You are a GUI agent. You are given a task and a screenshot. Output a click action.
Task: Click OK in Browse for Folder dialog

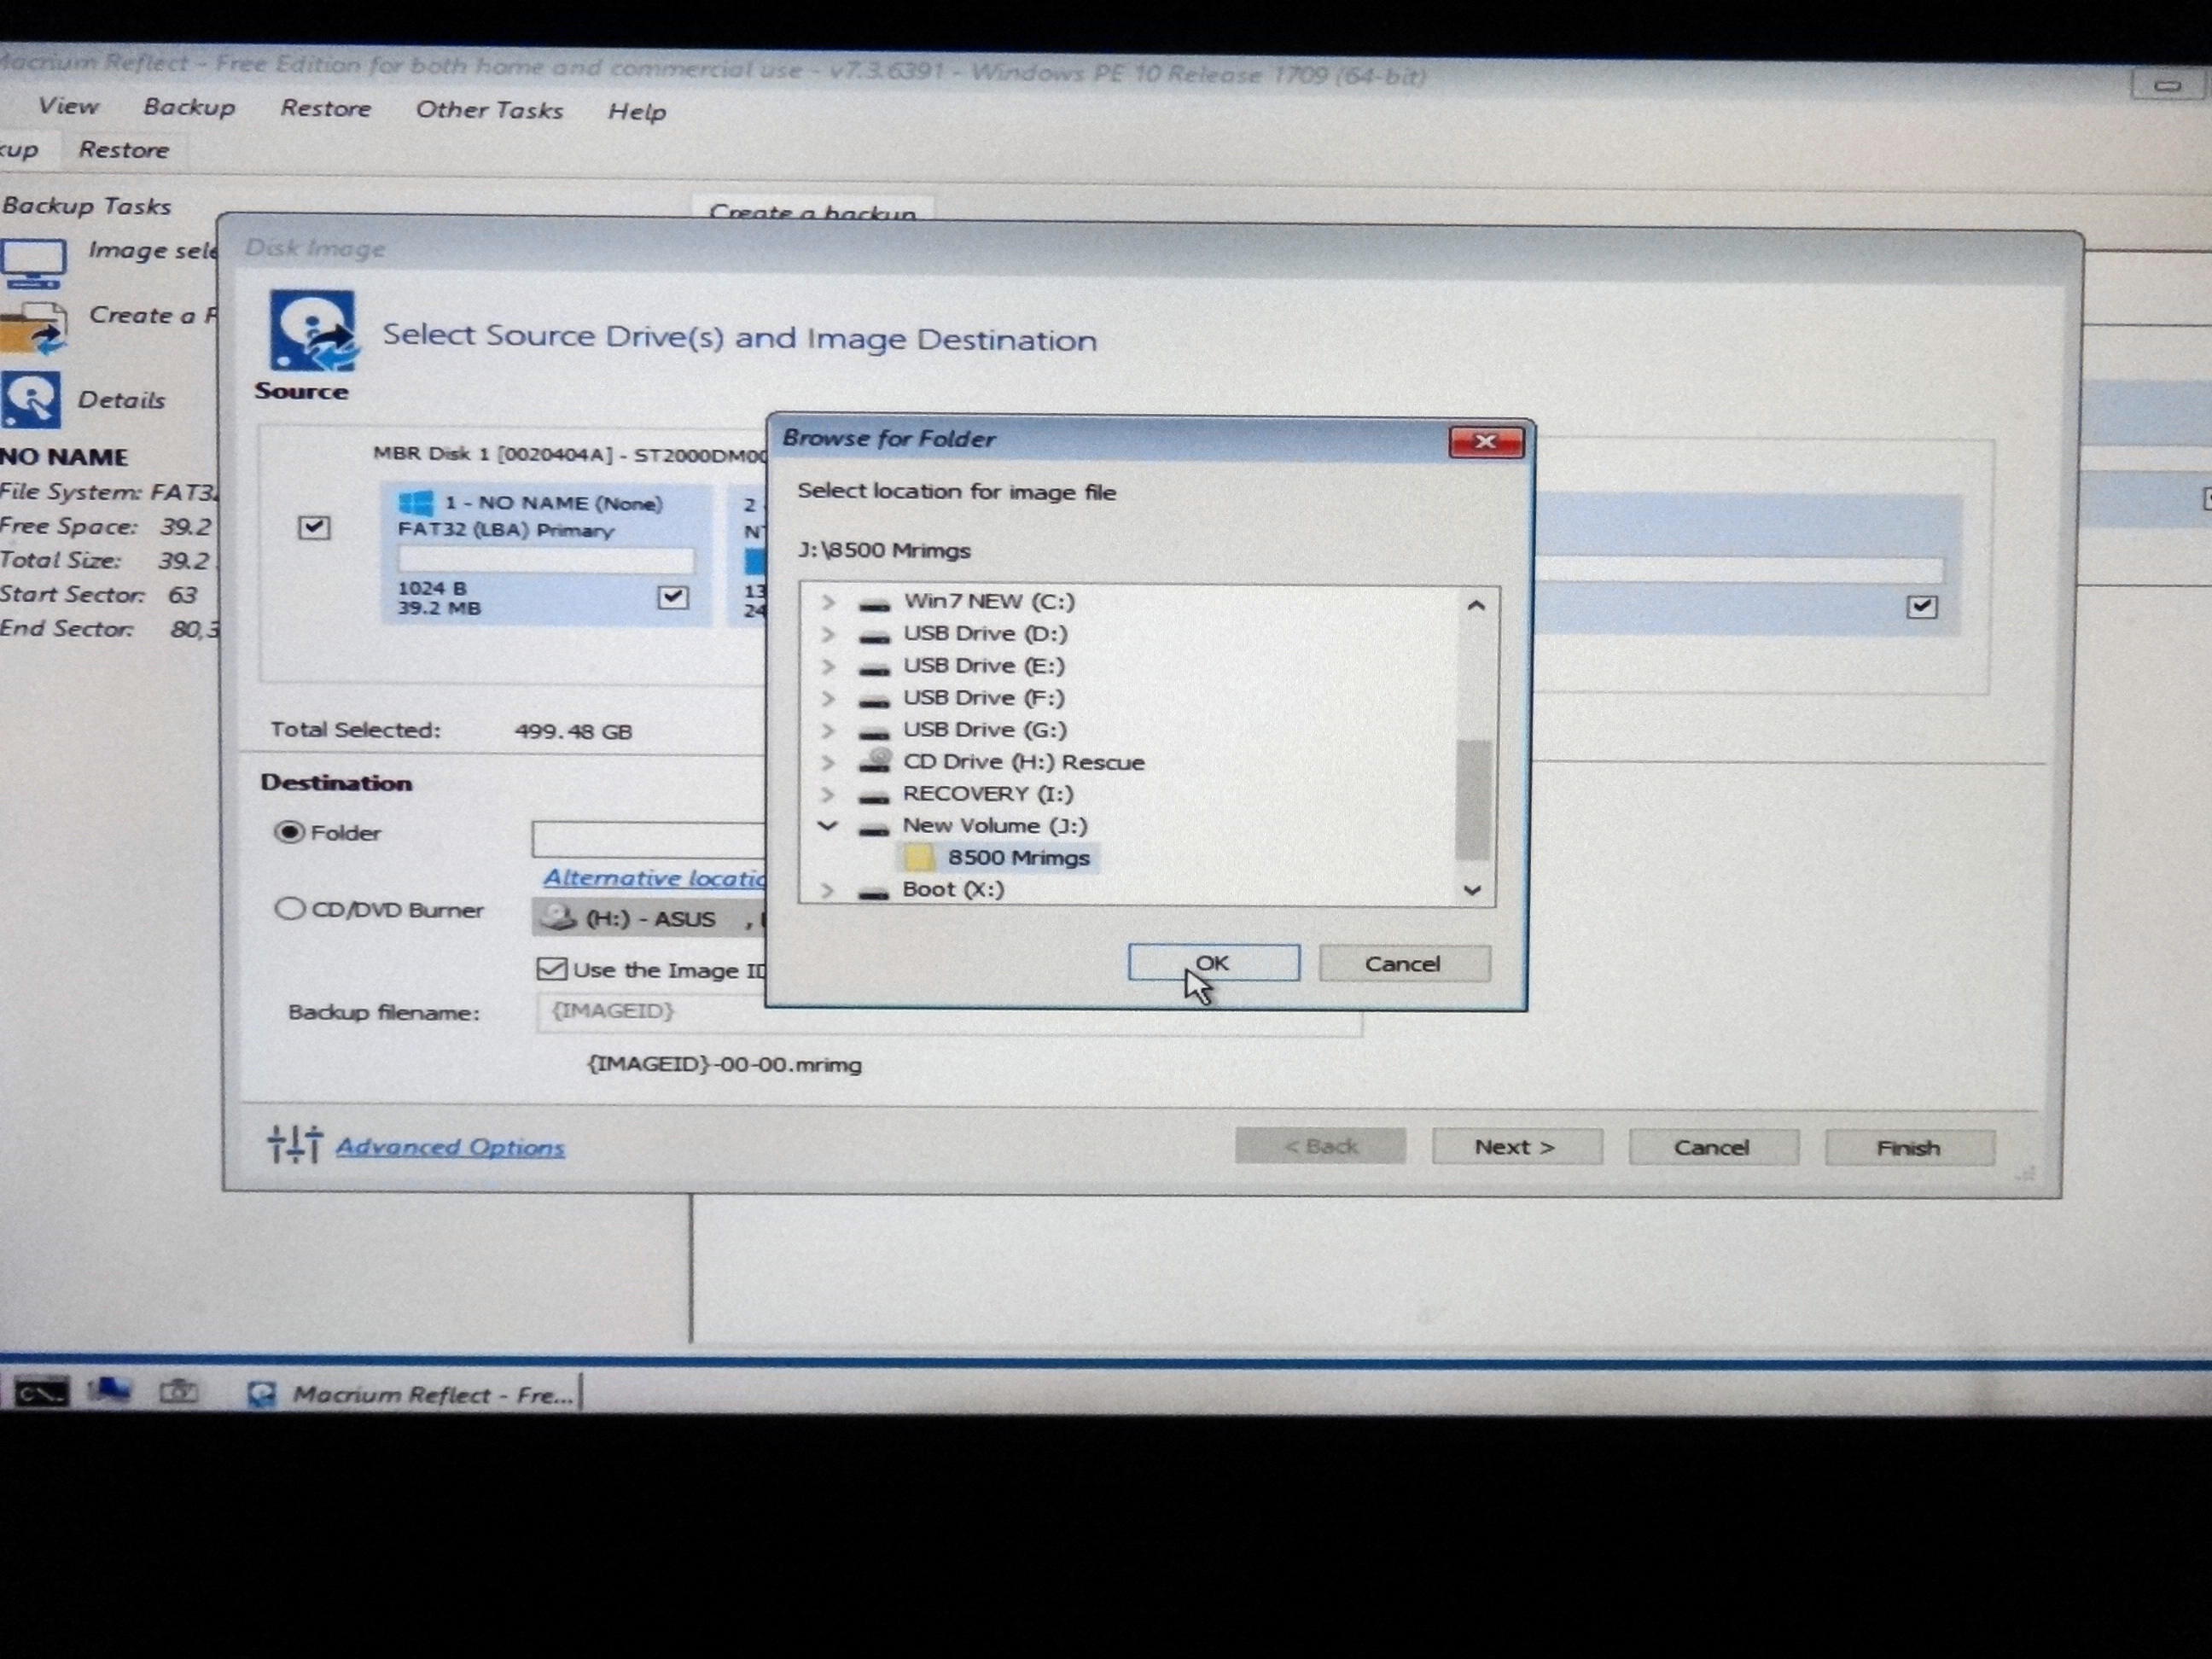pyautogui.click(x=1214, y=963)
